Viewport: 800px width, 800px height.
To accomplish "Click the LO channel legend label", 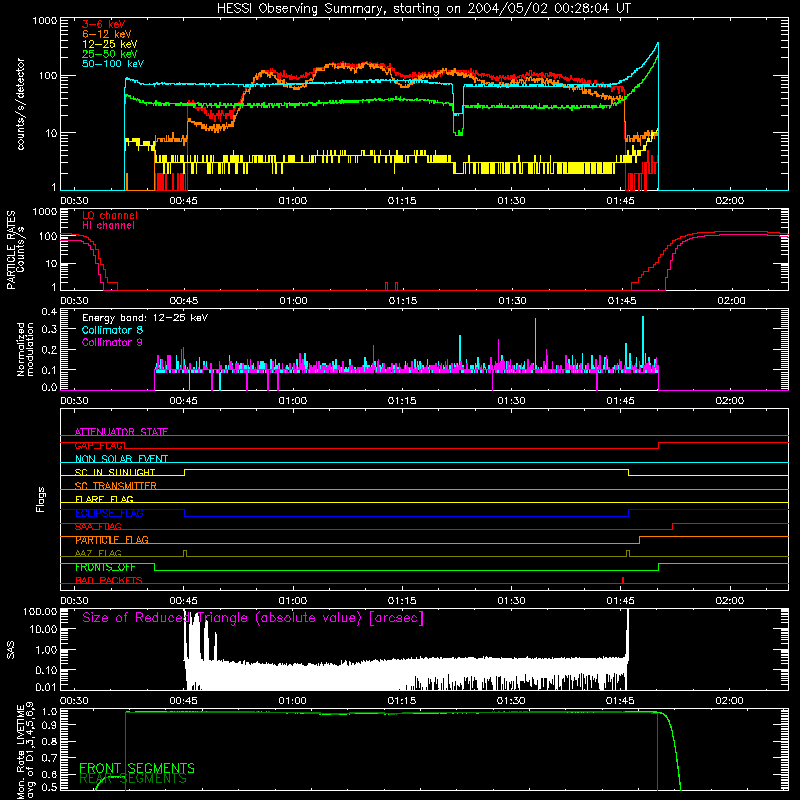I will tap(110, 215).
